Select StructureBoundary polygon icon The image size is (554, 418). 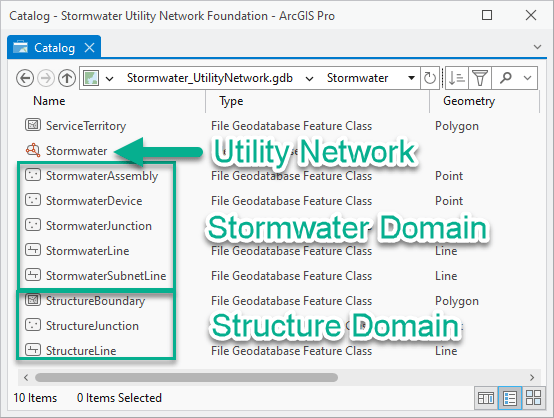click(x=33, y=300)
